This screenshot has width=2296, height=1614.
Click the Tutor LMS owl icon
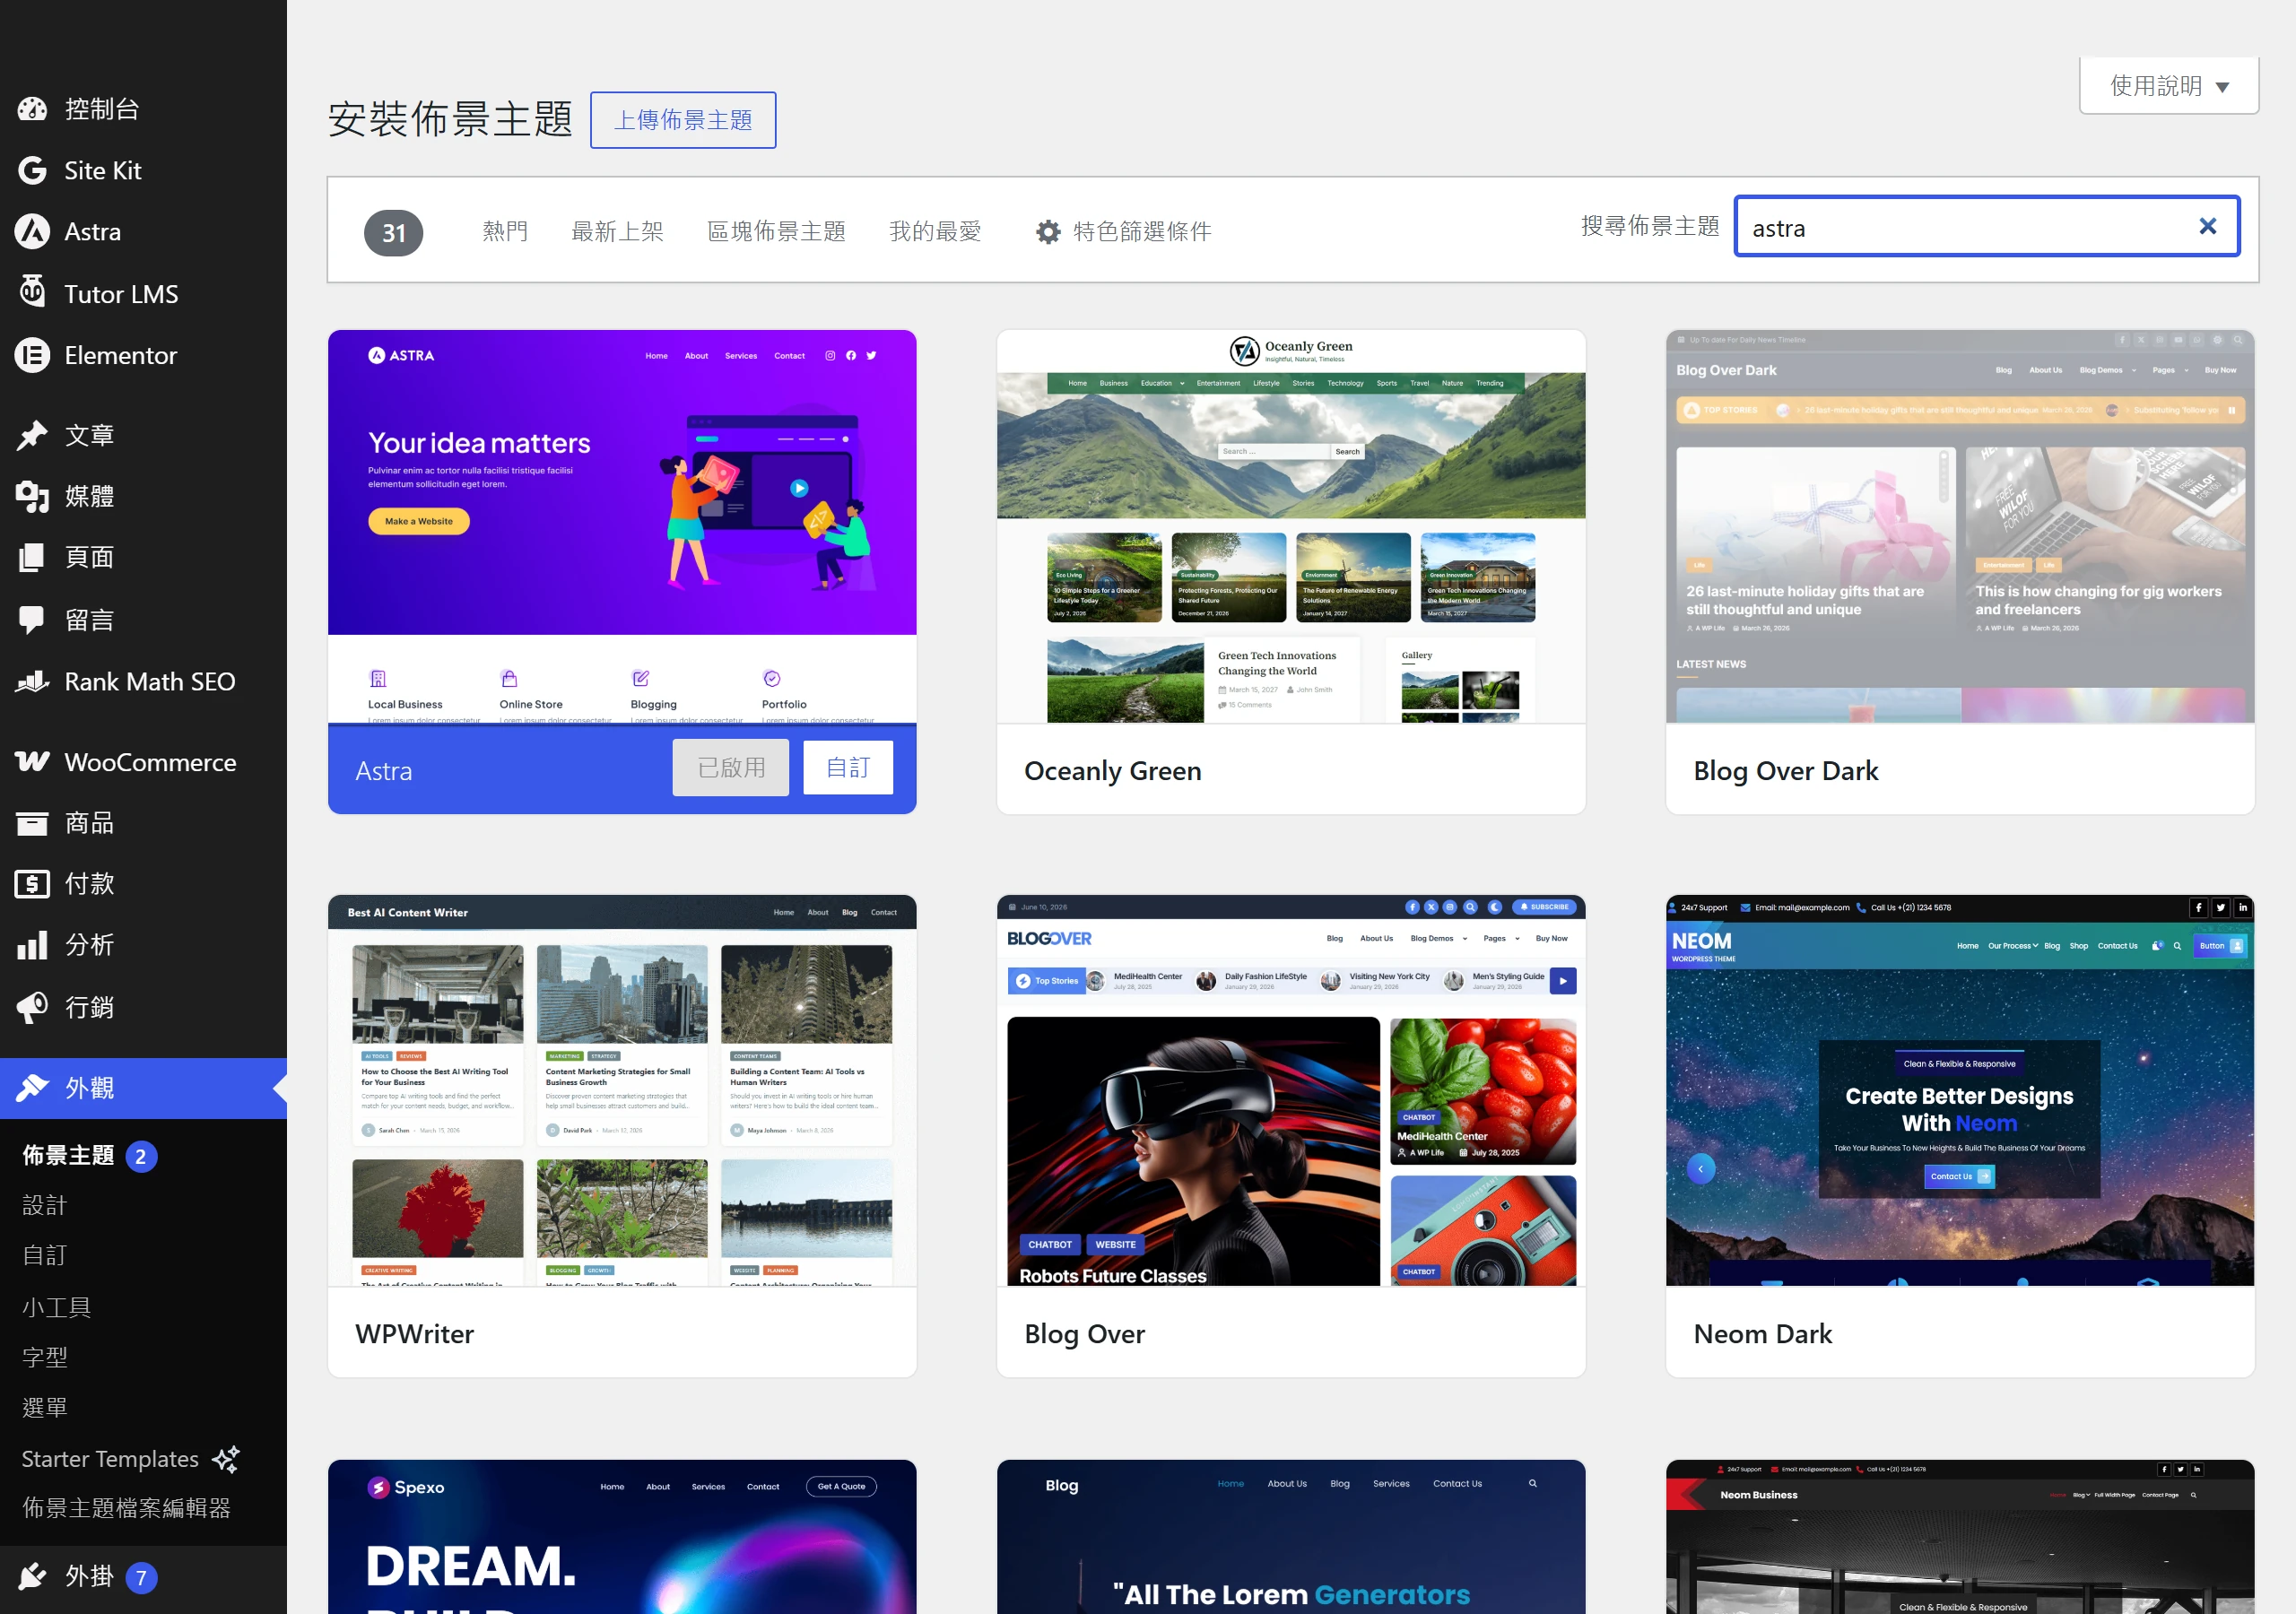[32, 293]
